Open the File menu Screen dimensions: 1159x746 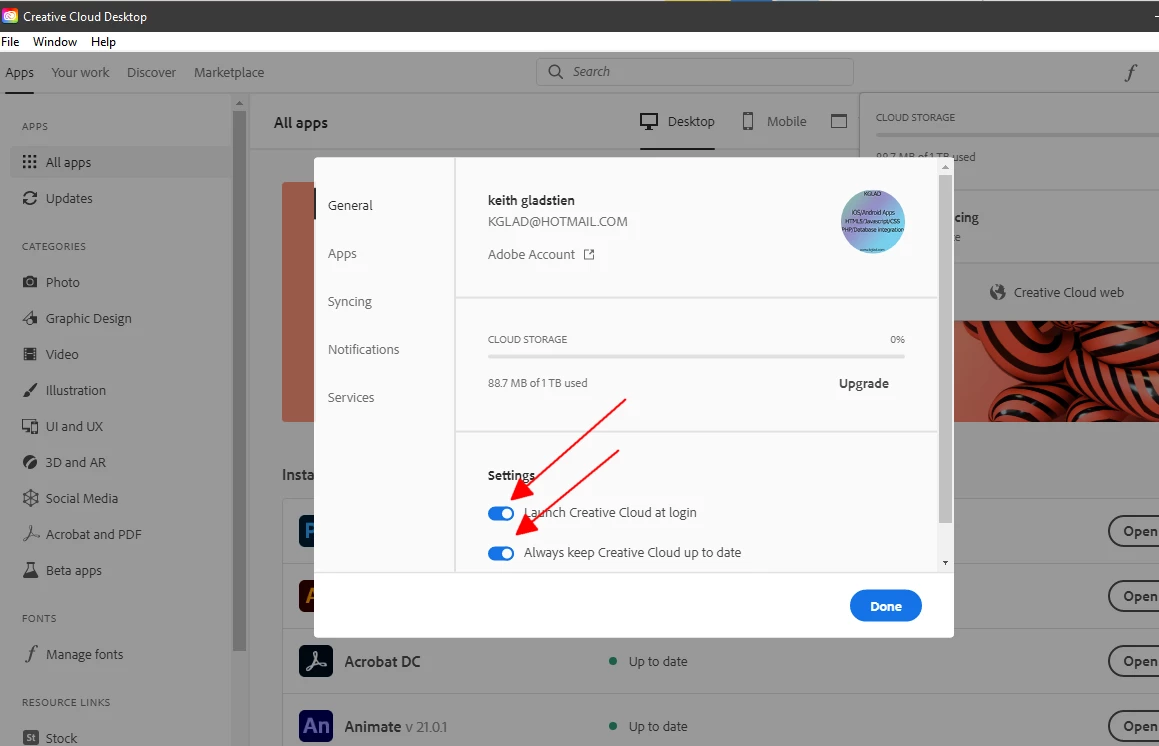coord(10,41)
